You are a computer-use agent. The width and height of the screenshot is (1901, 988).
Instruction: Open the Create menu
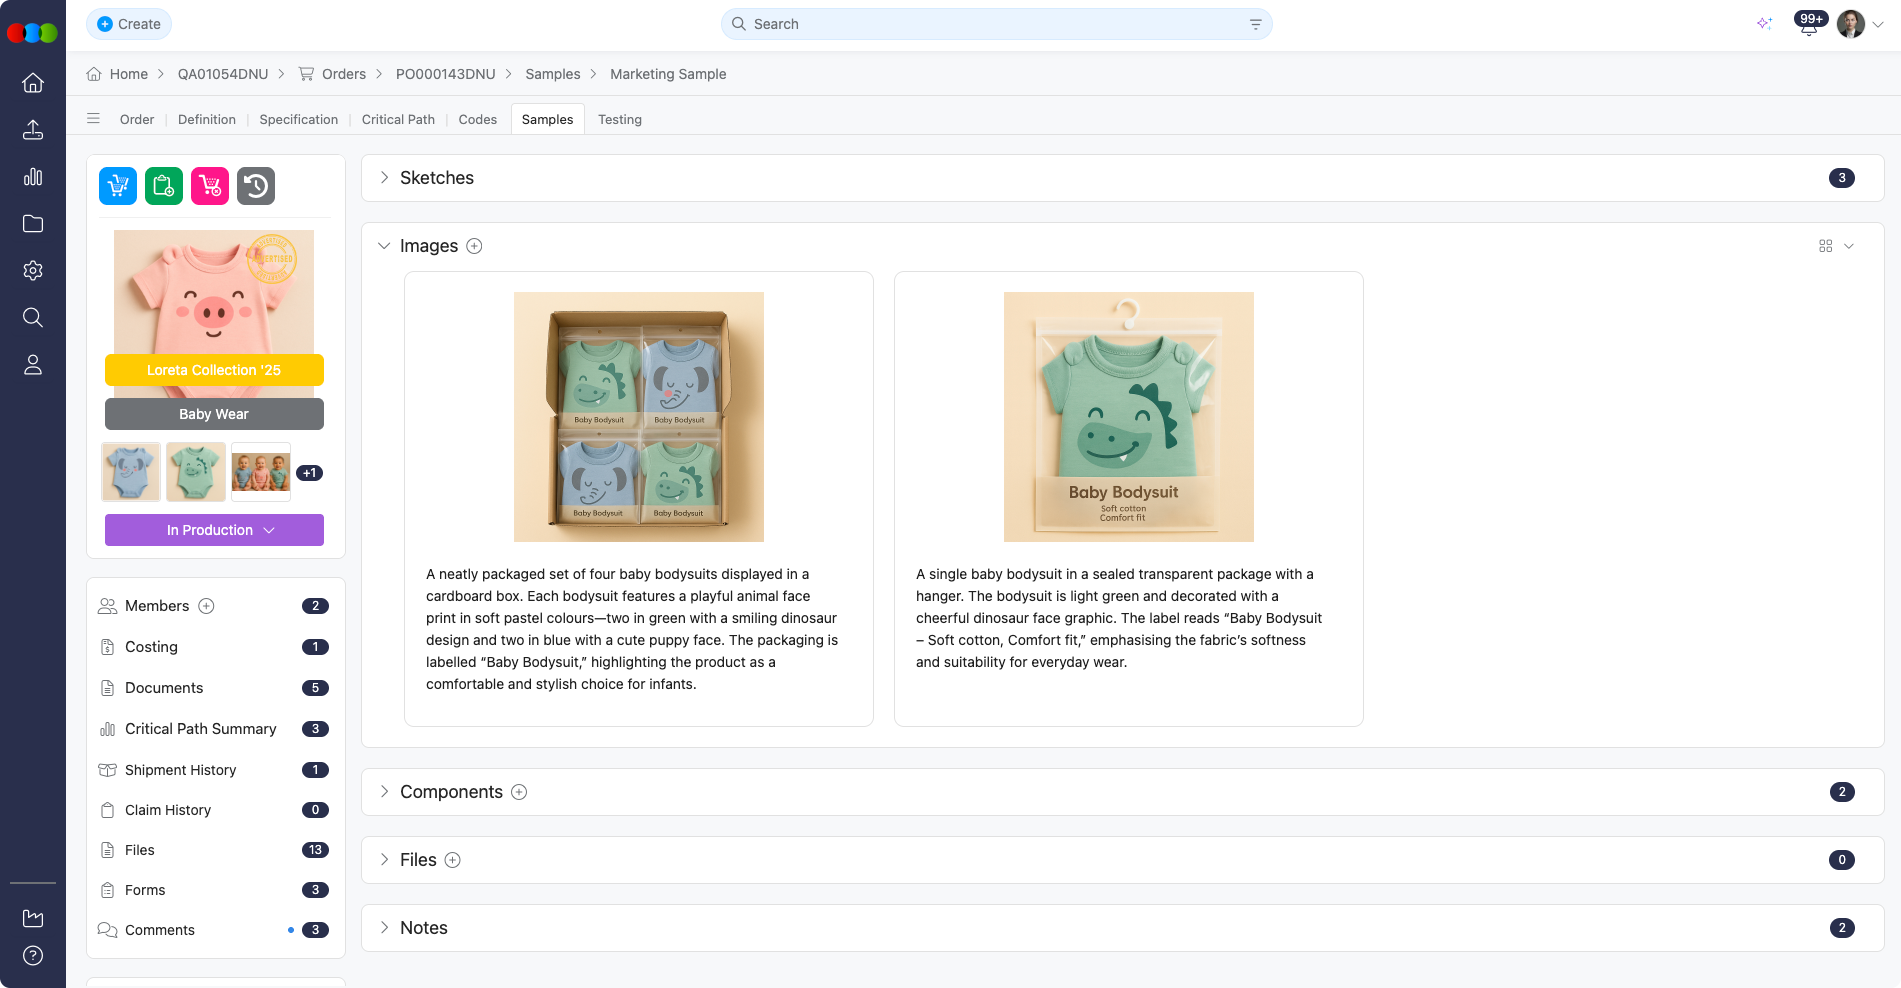[128, 23]
